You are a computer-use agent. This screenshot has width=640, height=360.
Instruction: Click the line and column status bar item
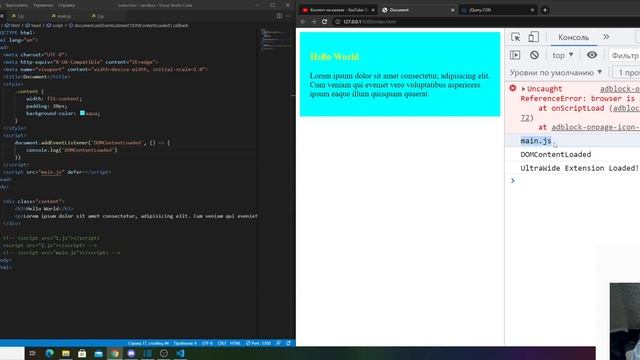pyautogui.click(x=149, y=343)
